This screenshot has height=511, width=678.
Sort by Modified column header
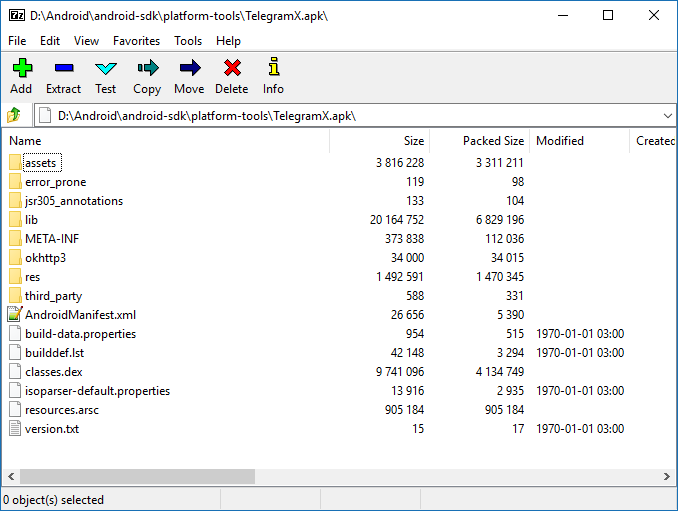click(579, 141)
